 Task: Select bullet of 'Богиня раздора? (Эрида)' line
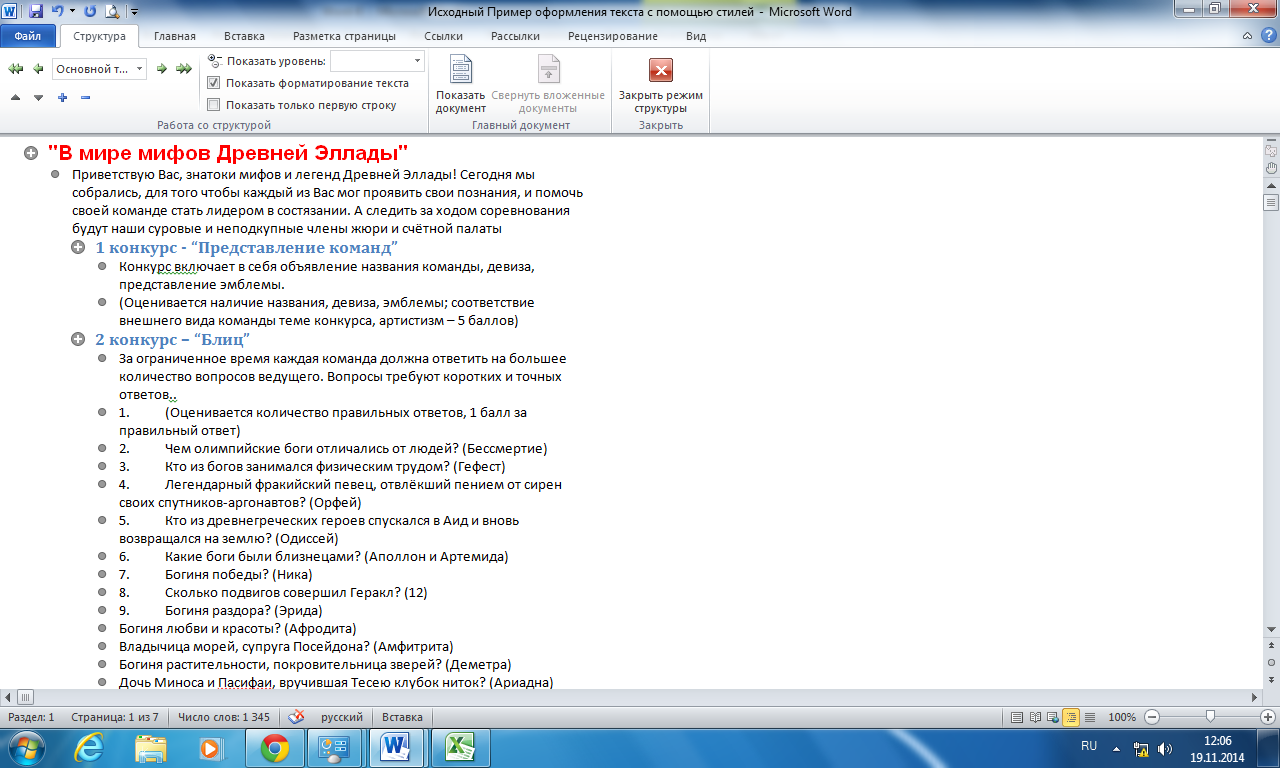tap(102, 610)
